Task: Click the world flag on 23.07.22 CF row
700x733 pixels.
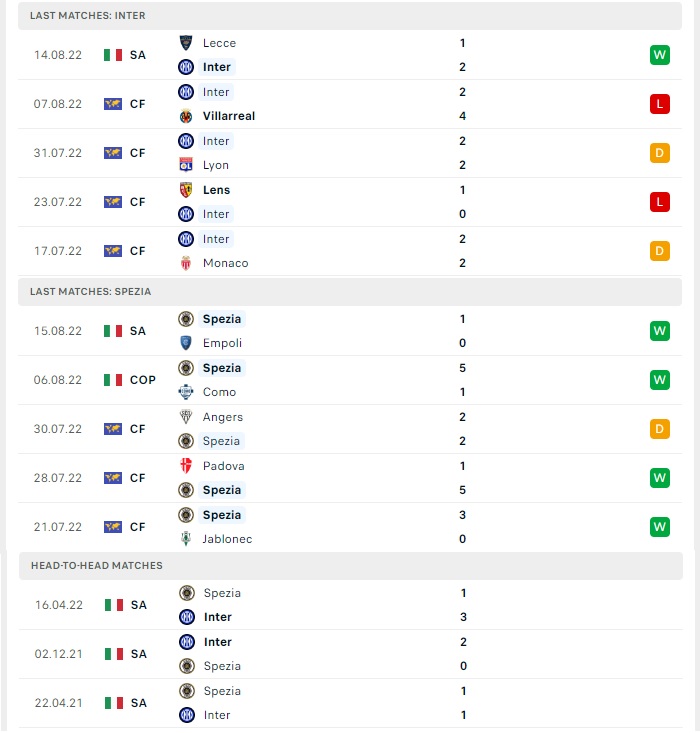Action: tap(113, 202)
